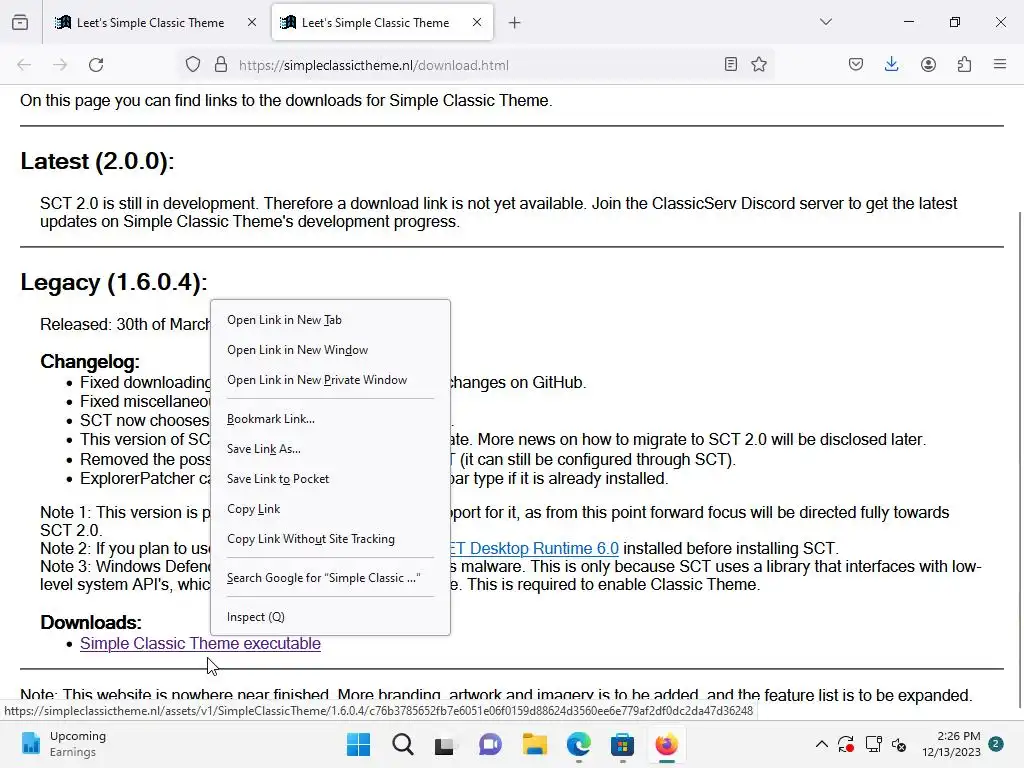Switch to the first Leet's Simple Classic Theme tab

tap(152, 23)
